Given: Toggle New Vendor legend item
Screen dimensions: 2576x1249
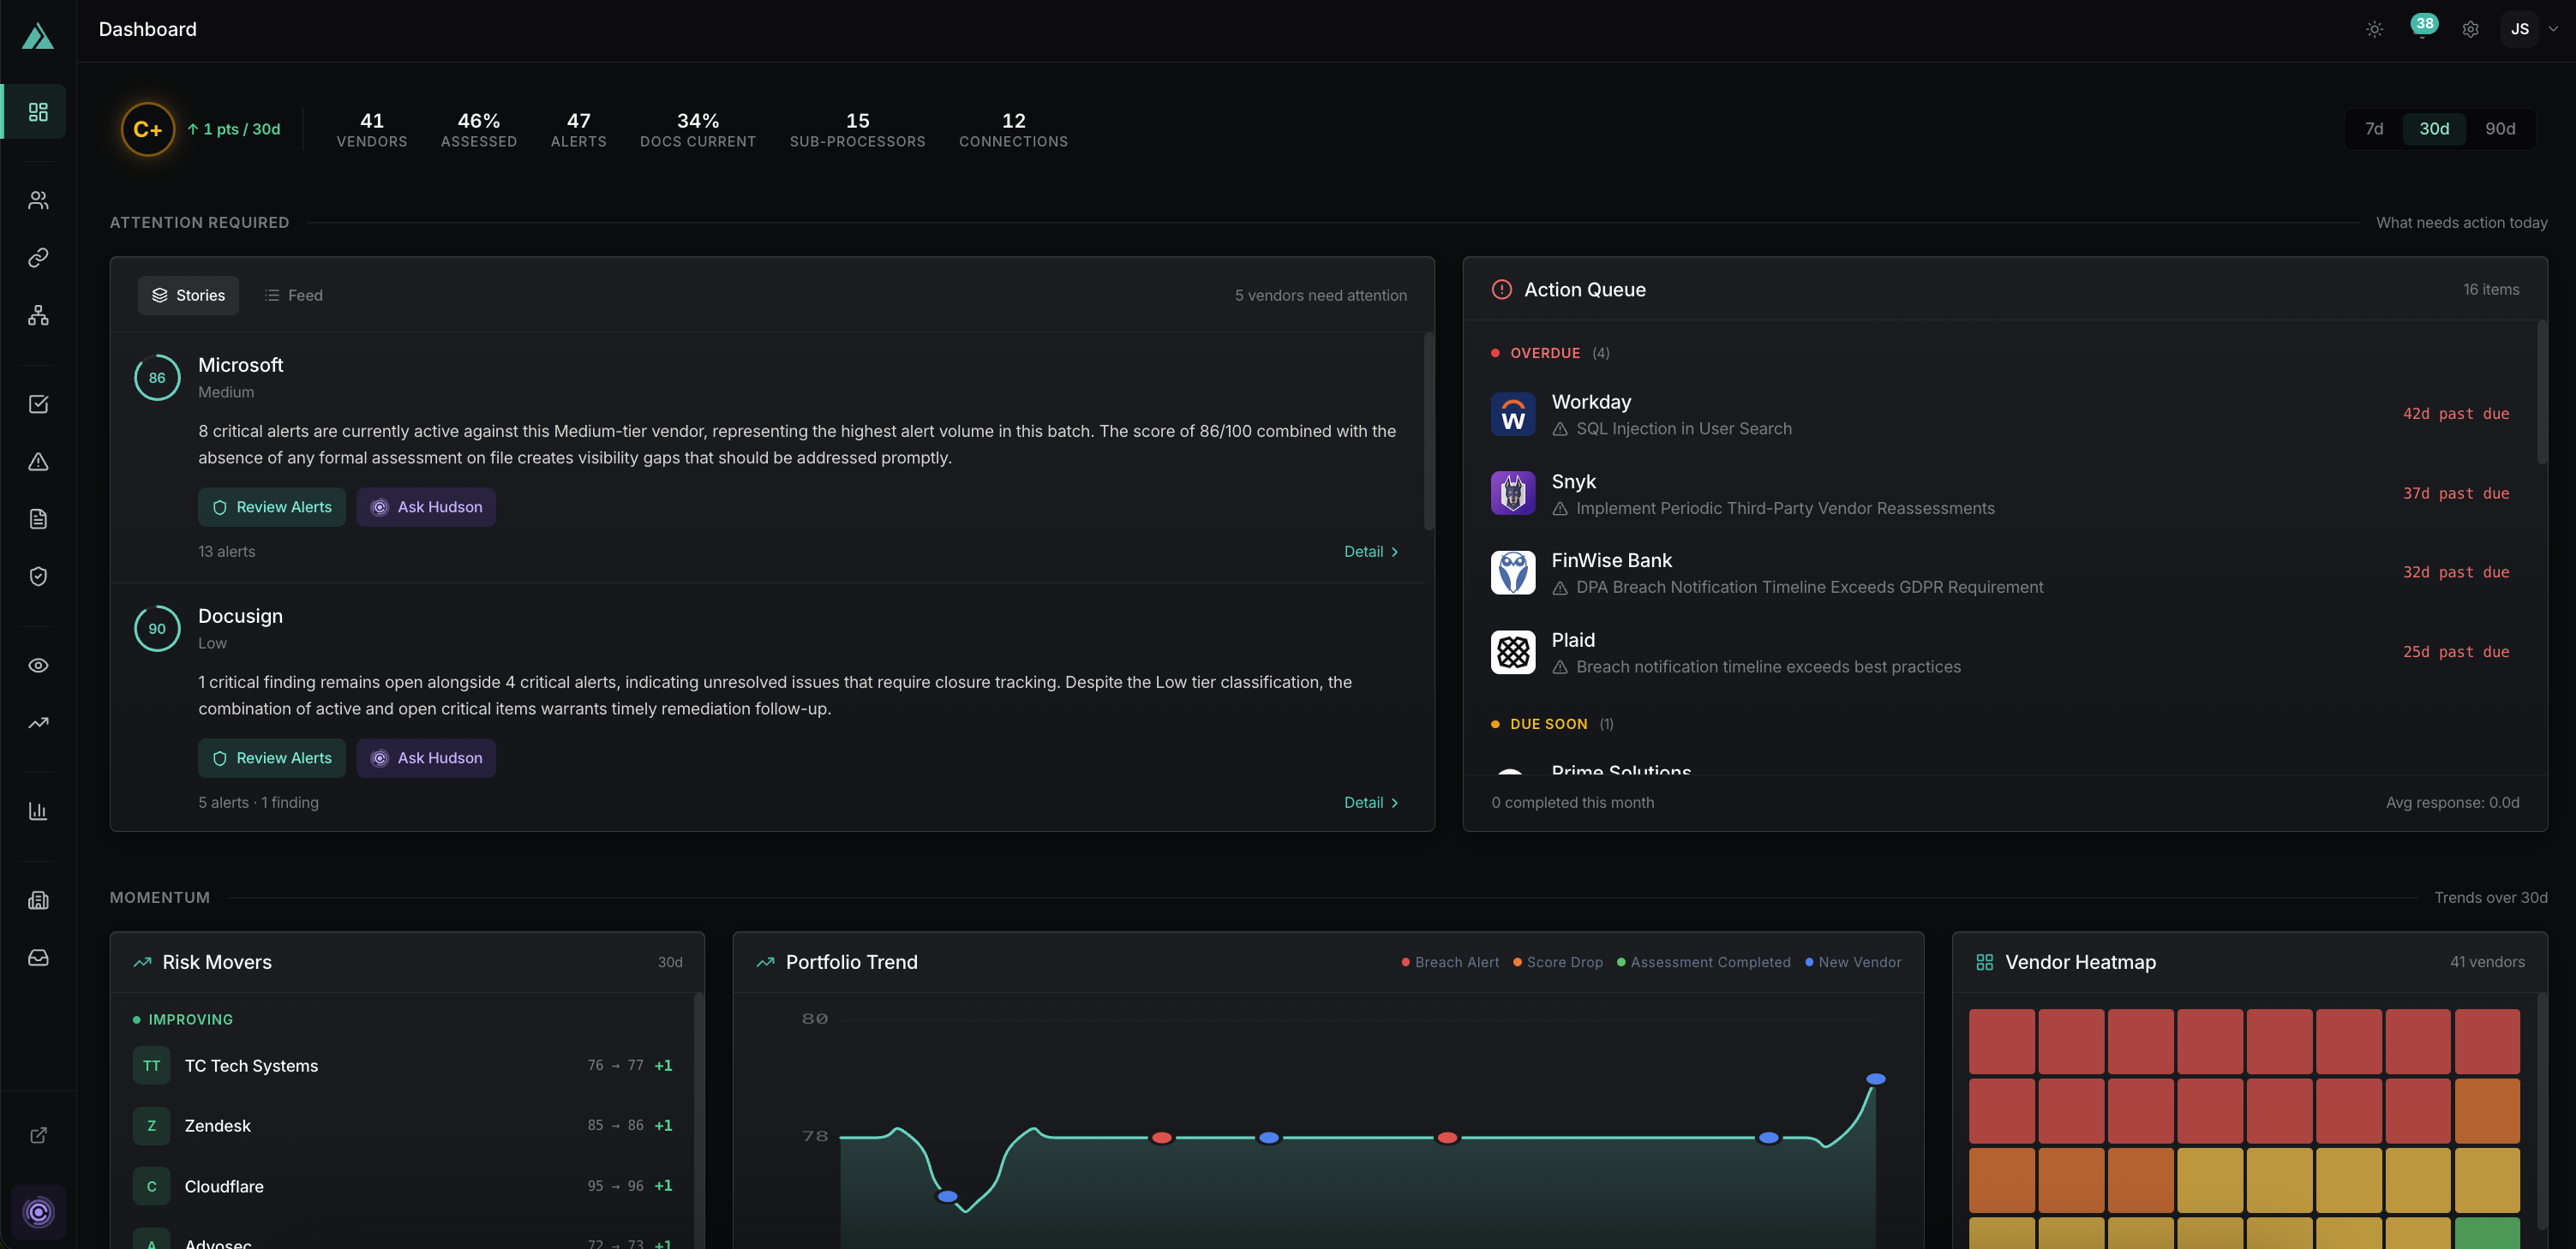Looking at the screenshot, I should (x=1853, y=962).
